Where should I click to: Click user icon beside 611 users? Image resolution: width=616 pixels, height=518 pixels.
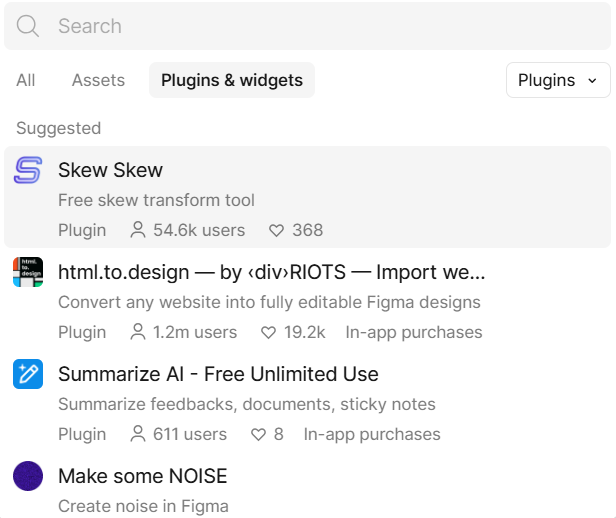138,434
